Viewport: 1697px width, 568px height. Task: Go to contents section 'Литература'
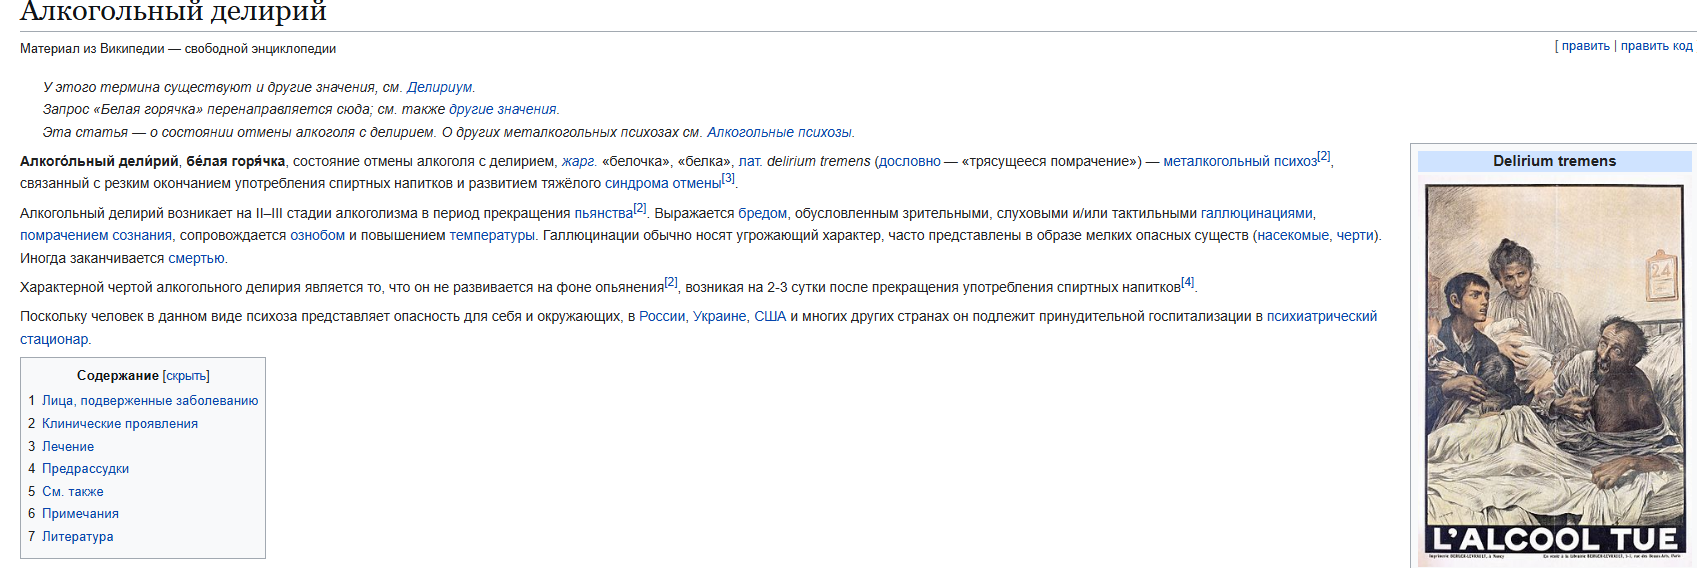[x=77, y=537]
